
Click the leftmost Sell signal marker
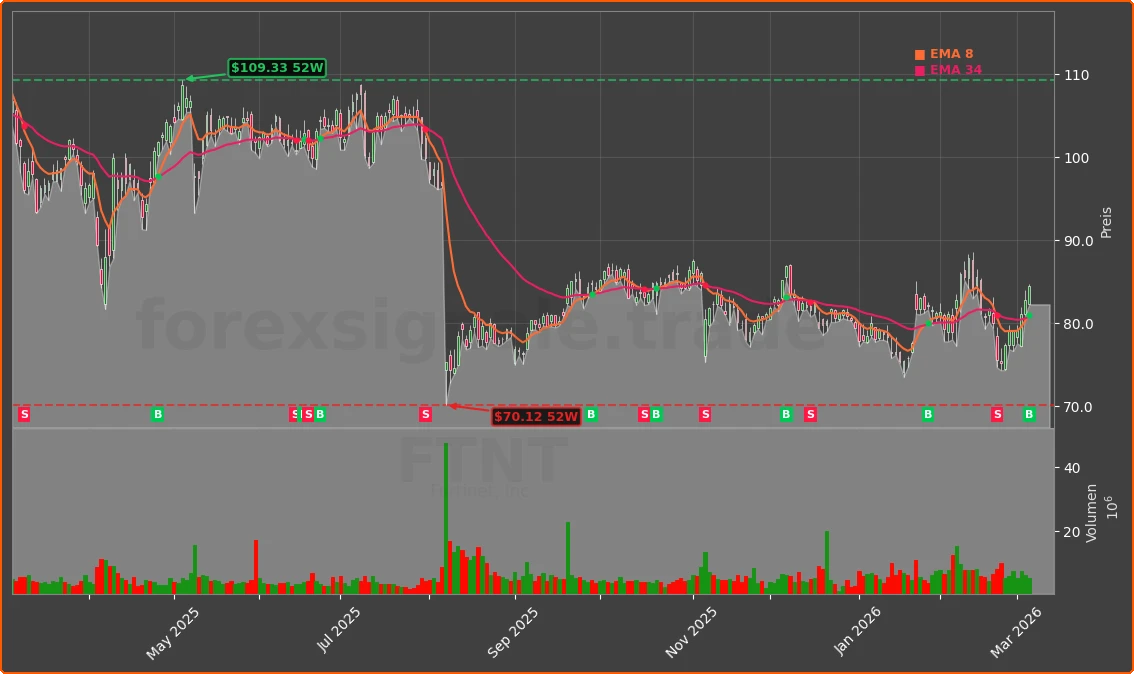tap(24, 414)
